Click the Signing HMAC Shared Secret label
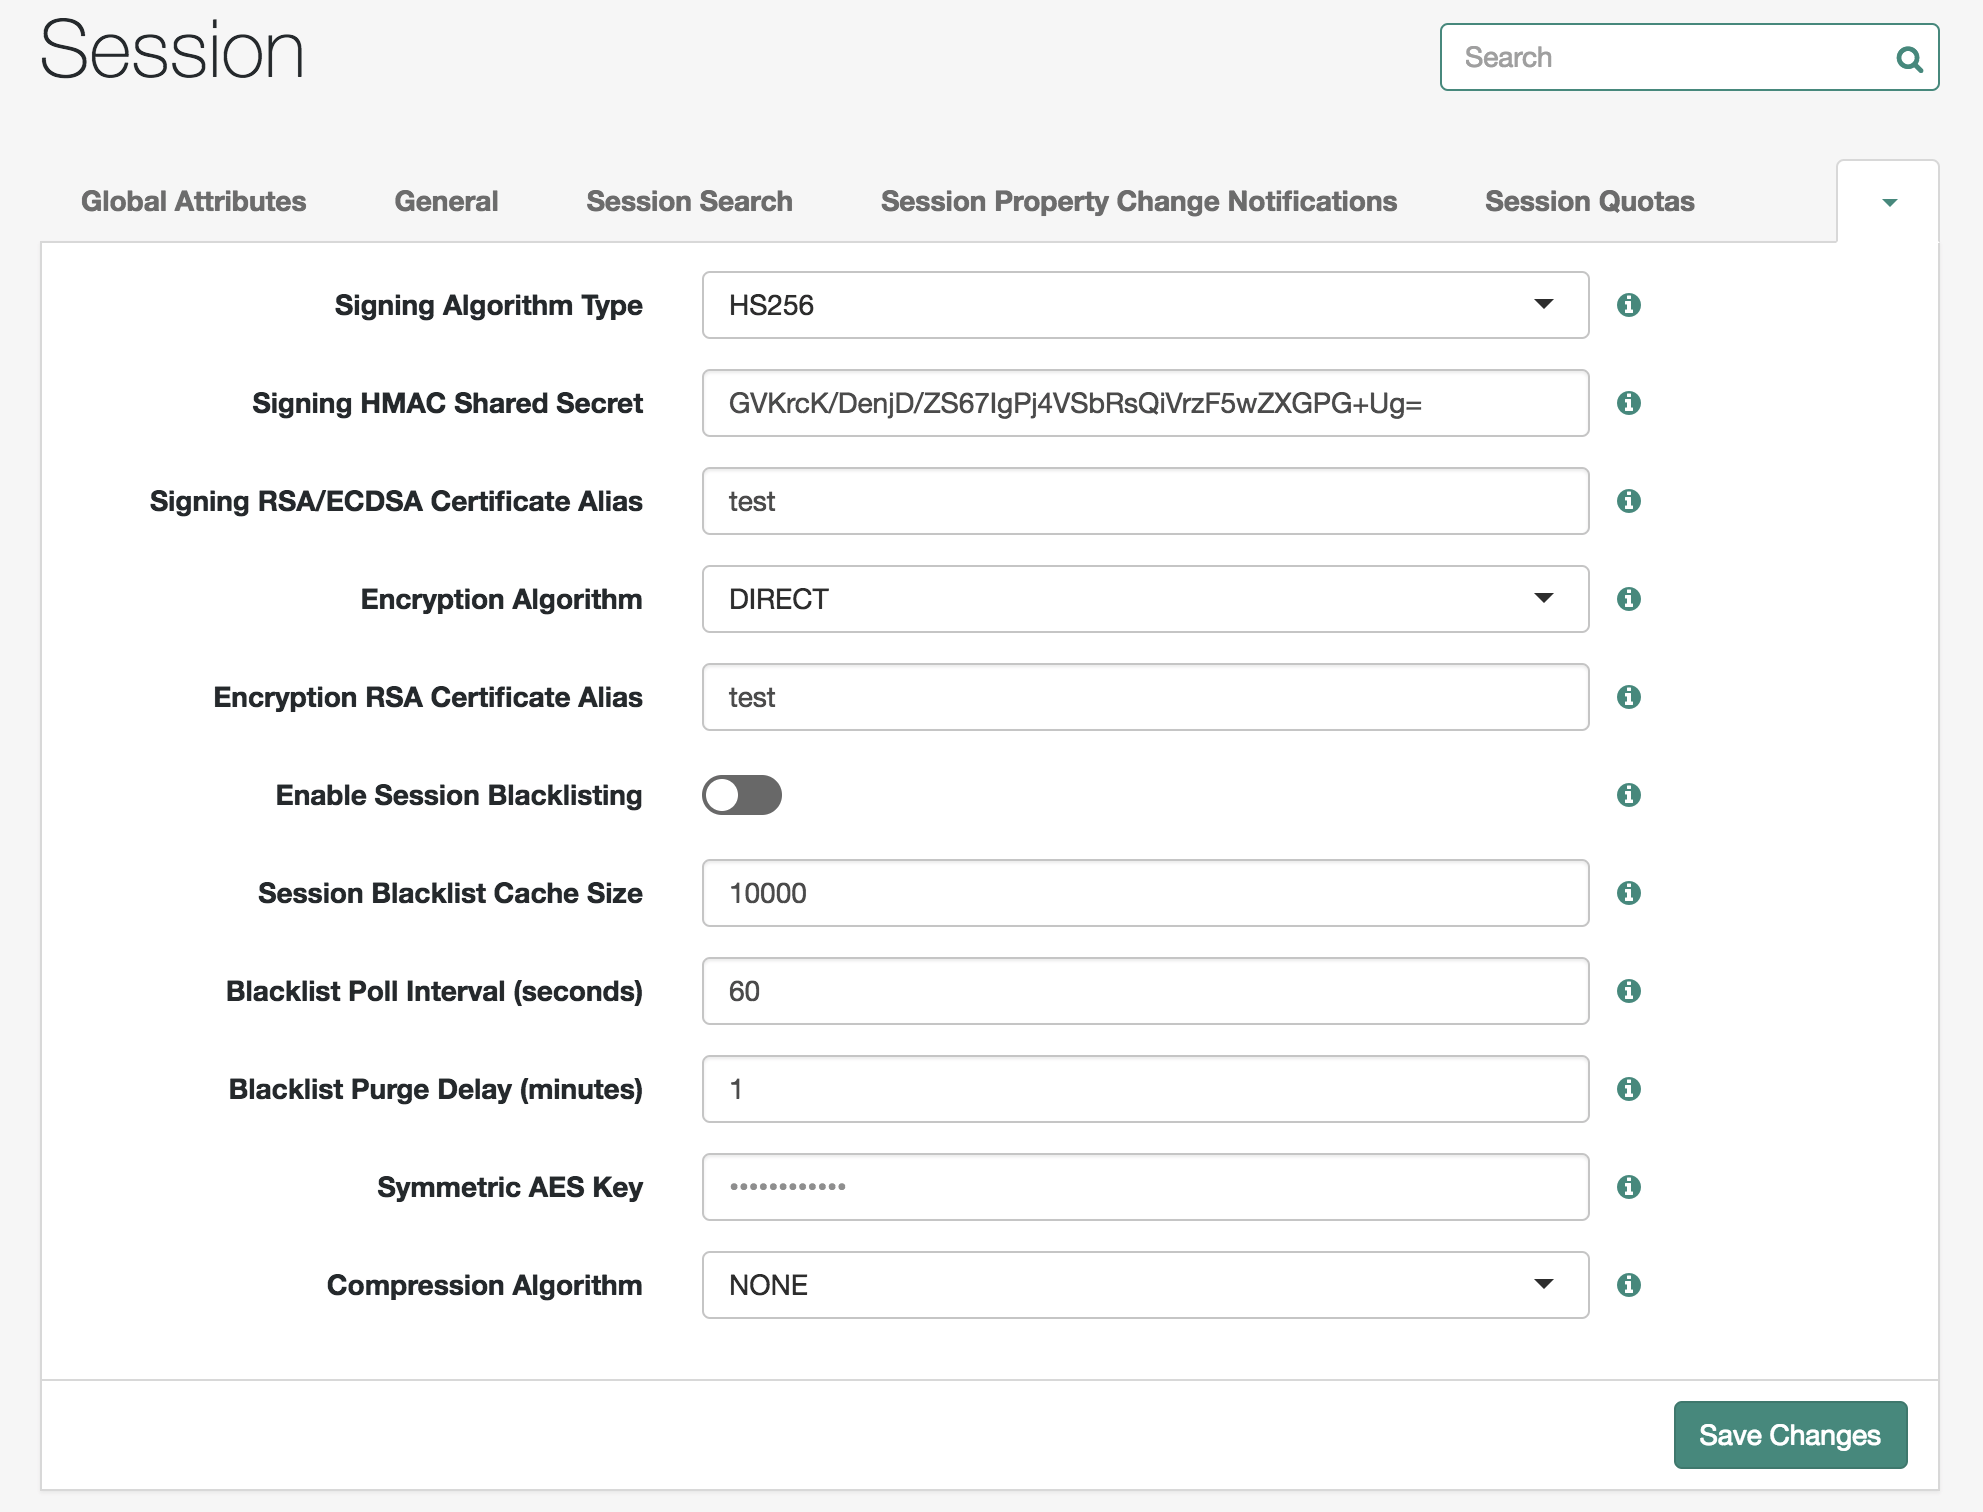The image size is (1983, 1512). (448, 403)
